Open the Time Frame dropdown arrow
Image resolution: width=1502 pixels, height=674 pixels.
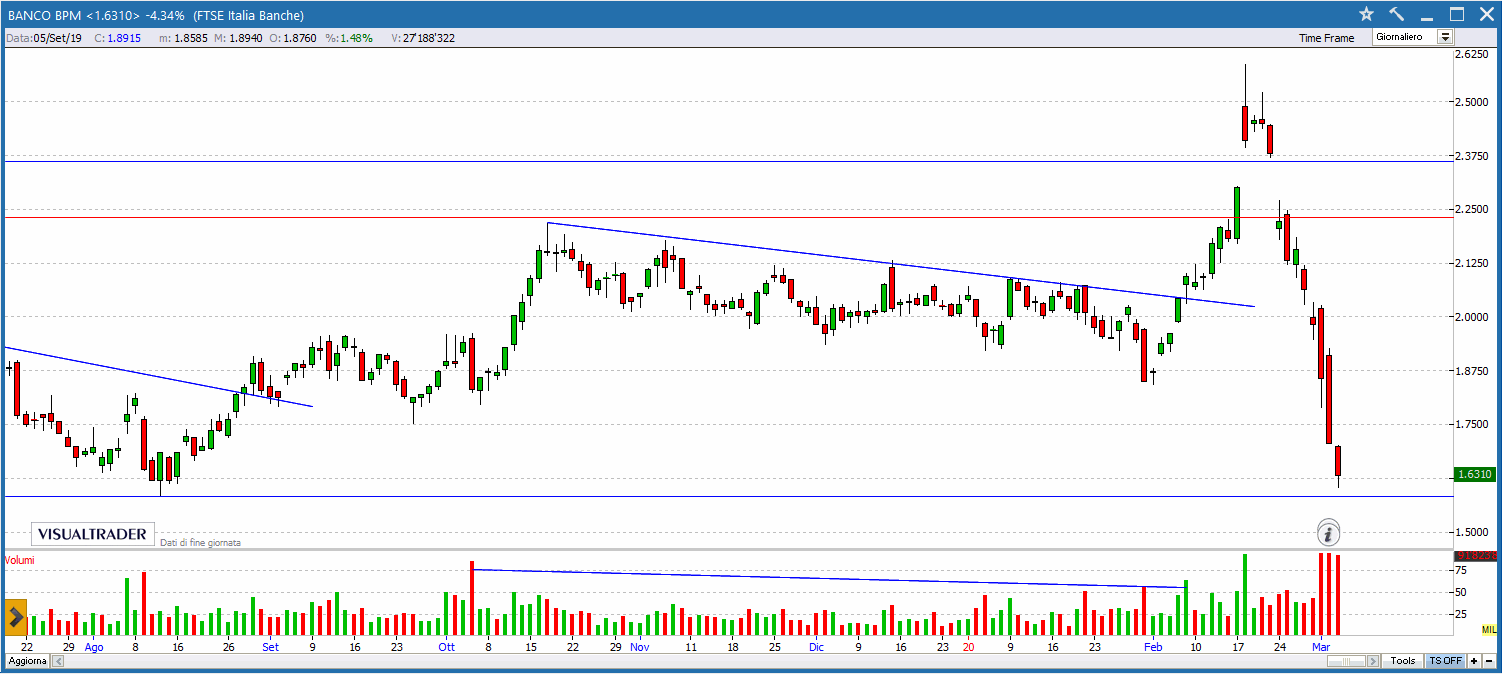click(x=1445, y=37)
